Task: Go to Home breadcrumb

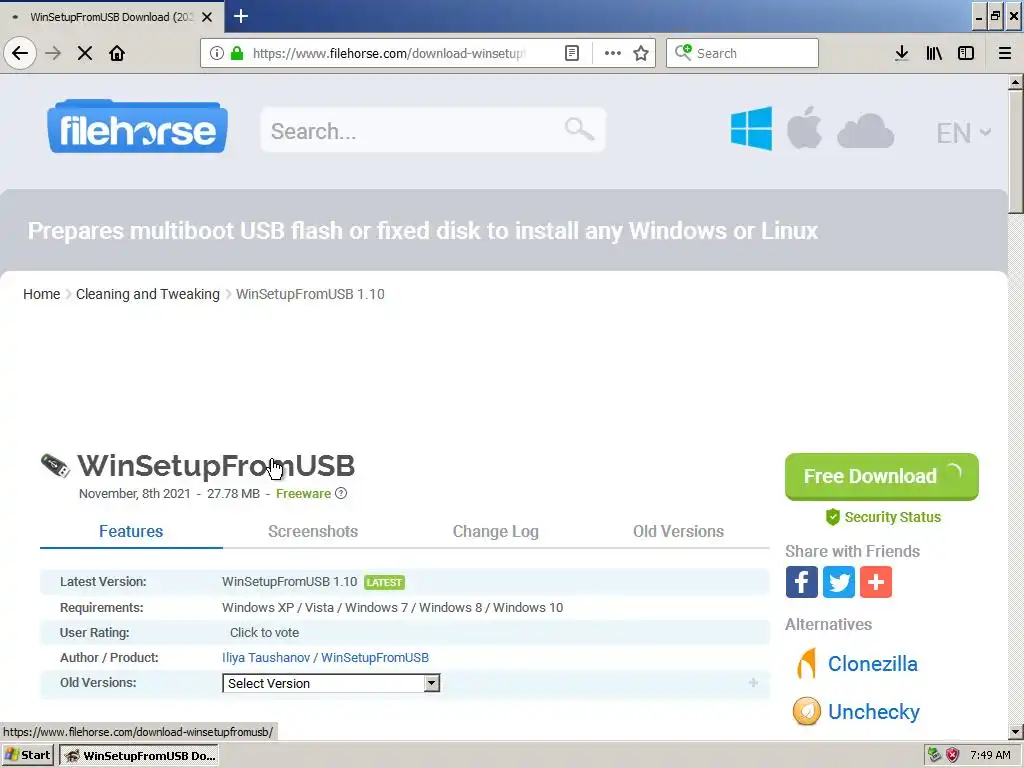Action: pyautogui.click(x=41, y=294)
